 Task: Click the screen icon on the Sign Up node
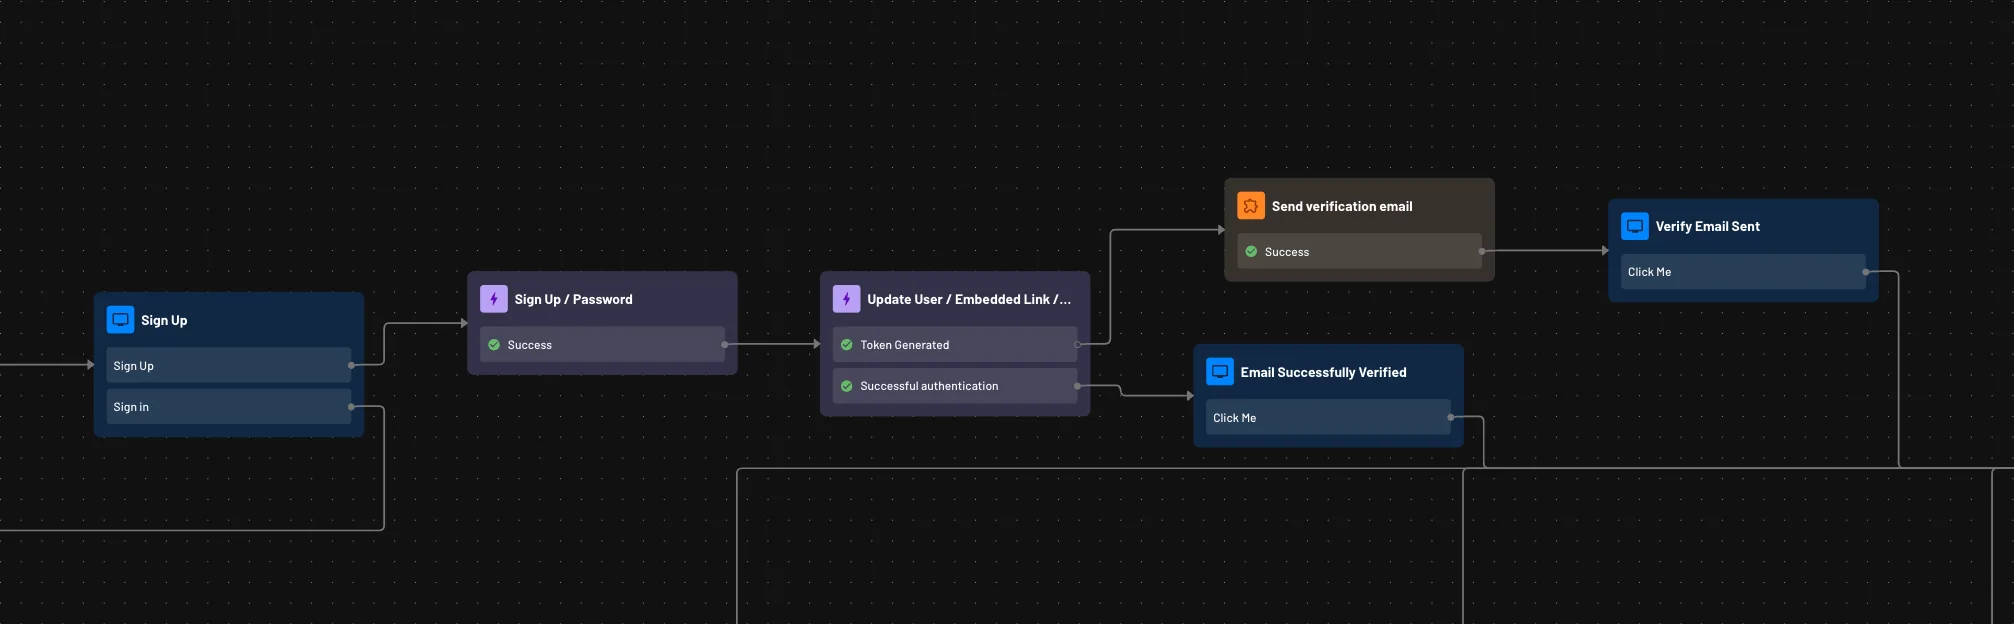point(120,320)
